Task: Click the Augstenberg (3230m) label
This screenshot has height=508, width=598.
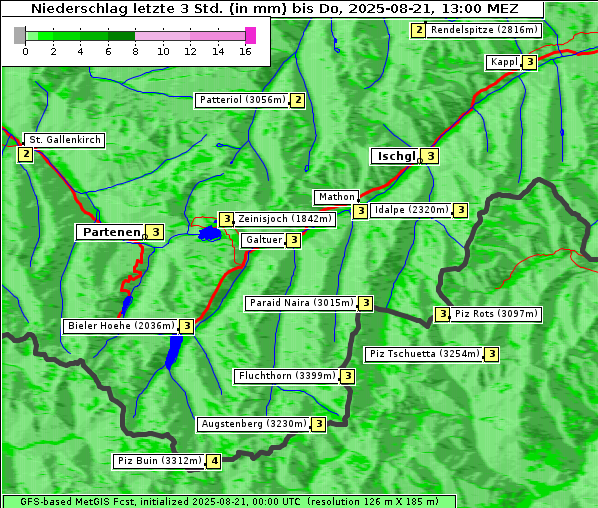Action: click(x=254, y=424)
